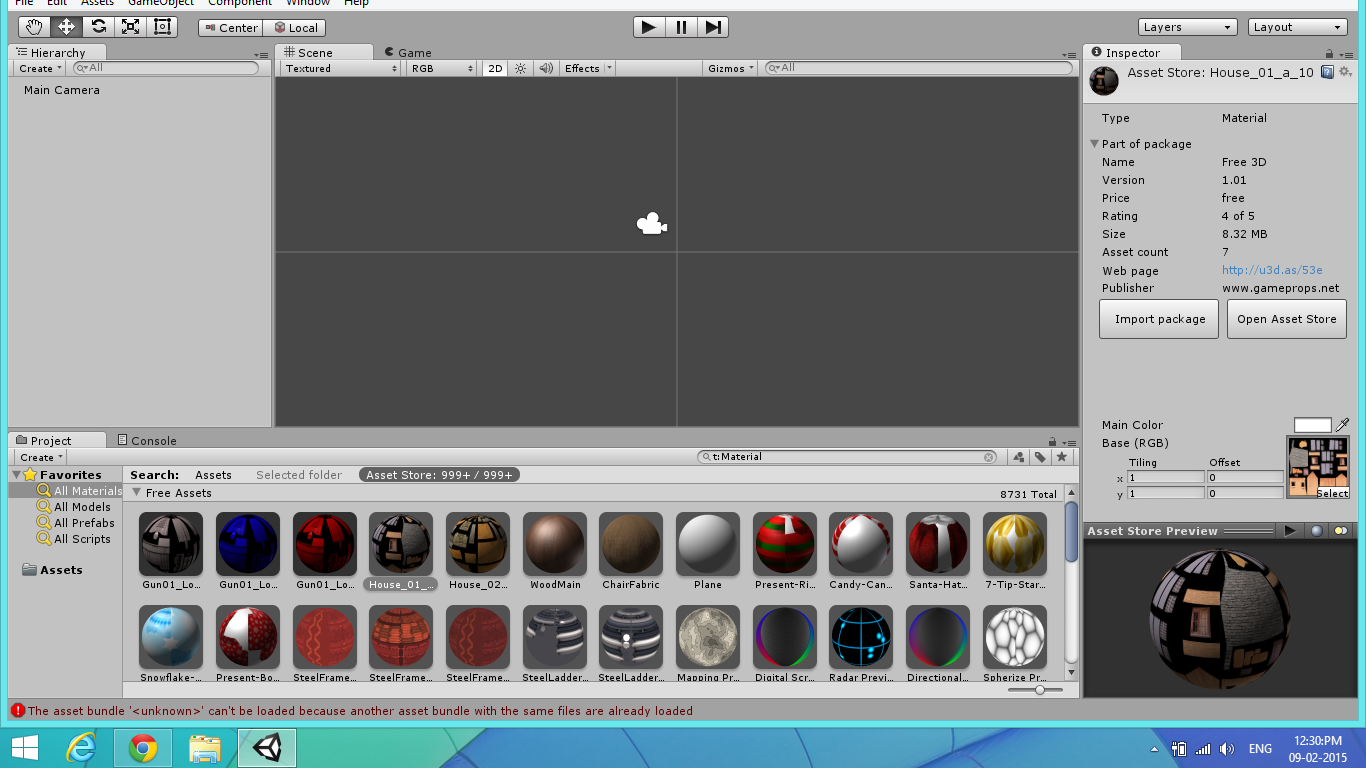Screen dimensions: 1366x768
Task: Pick Main Color with the eyedropper
Action: pos(1343,425)
